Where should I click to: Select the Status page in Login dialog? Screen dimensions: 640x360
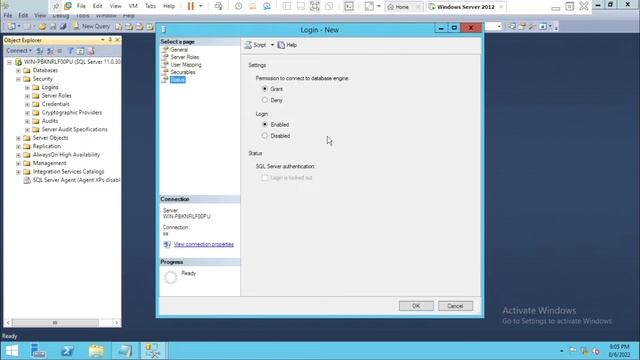[x=178, y=80]
